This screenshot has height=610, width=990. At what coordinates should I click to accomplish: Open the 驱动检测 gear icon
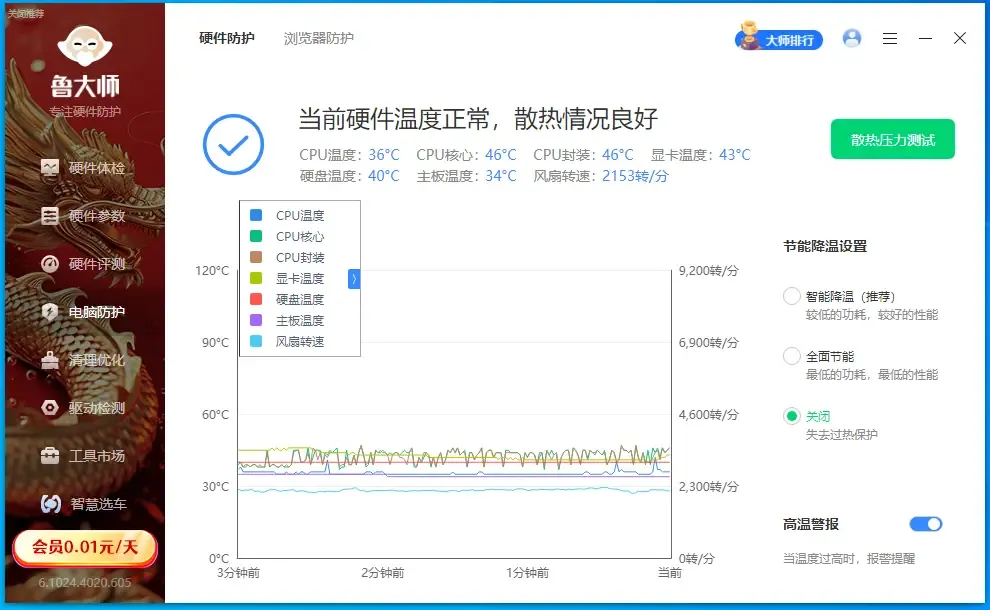coord(50,408)
